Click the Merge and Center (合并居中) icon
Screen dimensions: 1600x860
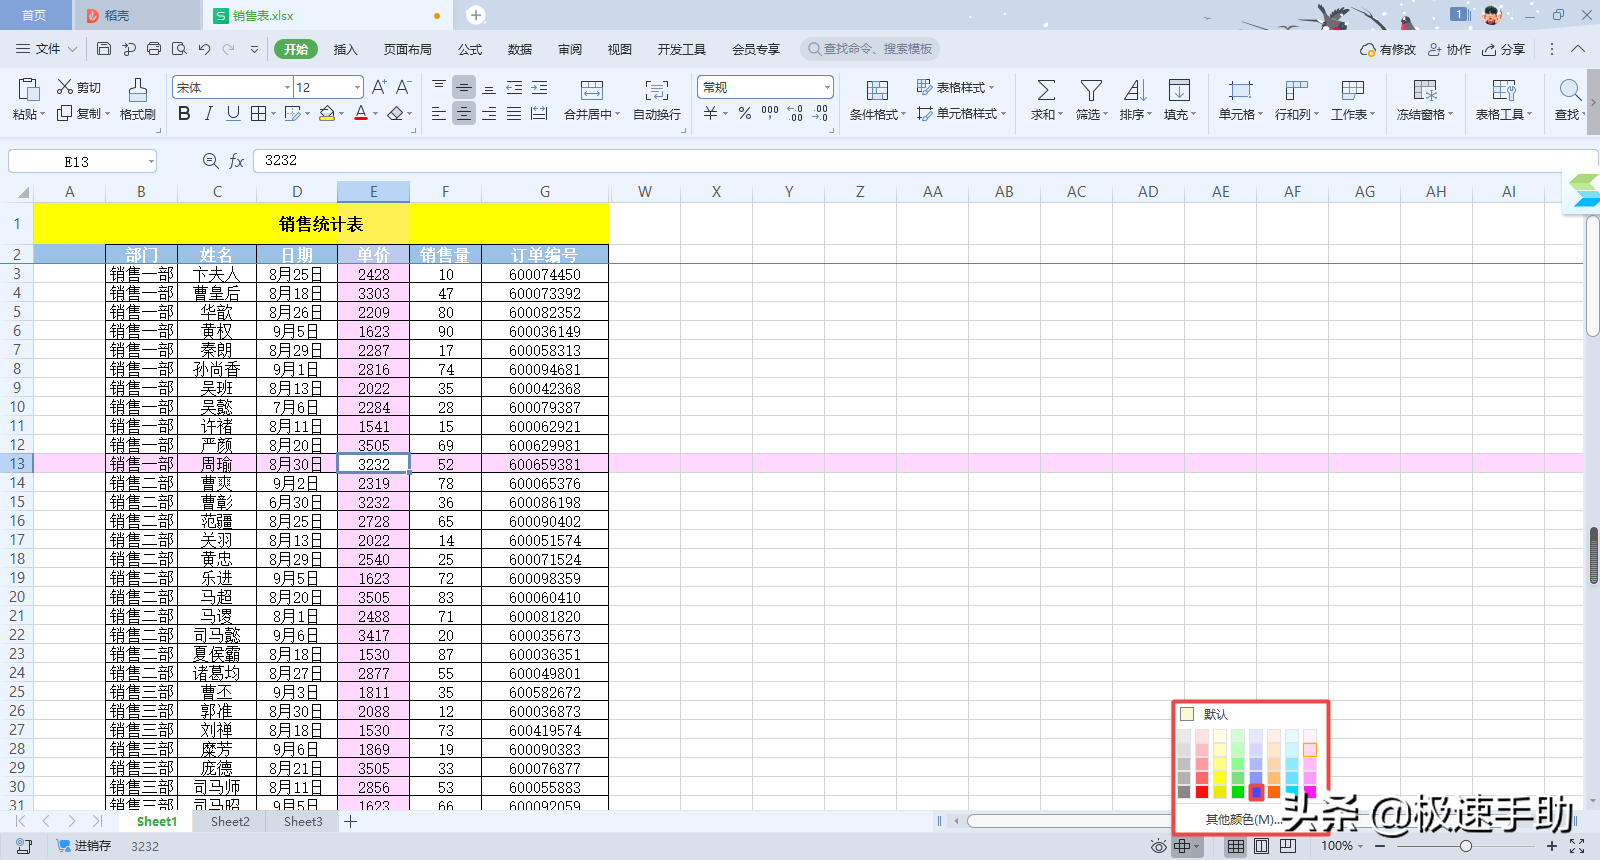pos(592,90)
